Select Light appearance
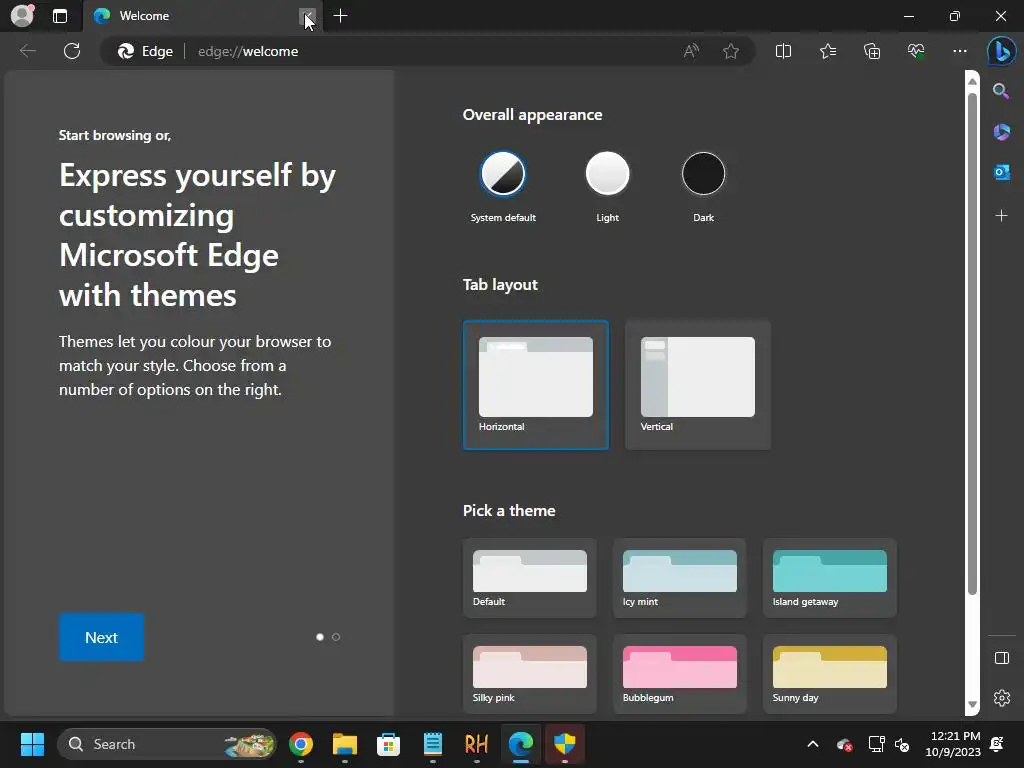The height and width of the screenshot is (768, 1024). point(607,174)
